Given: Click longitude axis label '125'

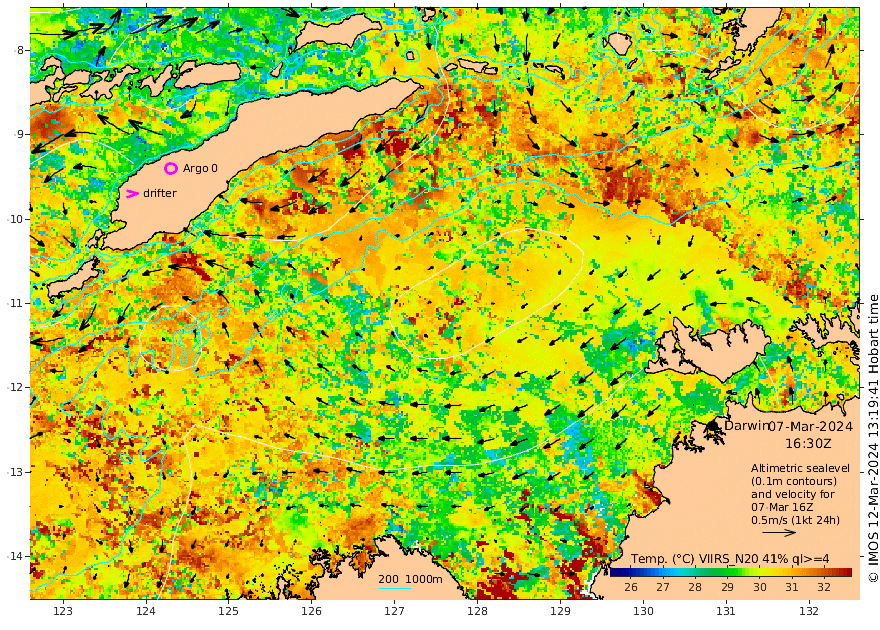Looking at the screenshot, I should (x=228, y=611).
